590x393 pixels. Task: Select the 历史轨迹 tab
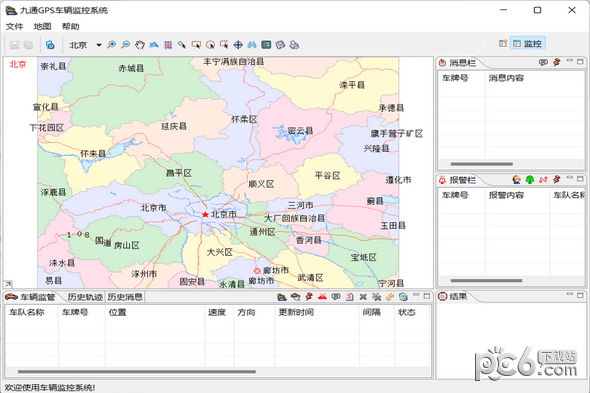pyautogui.click(x=85, y=297)
